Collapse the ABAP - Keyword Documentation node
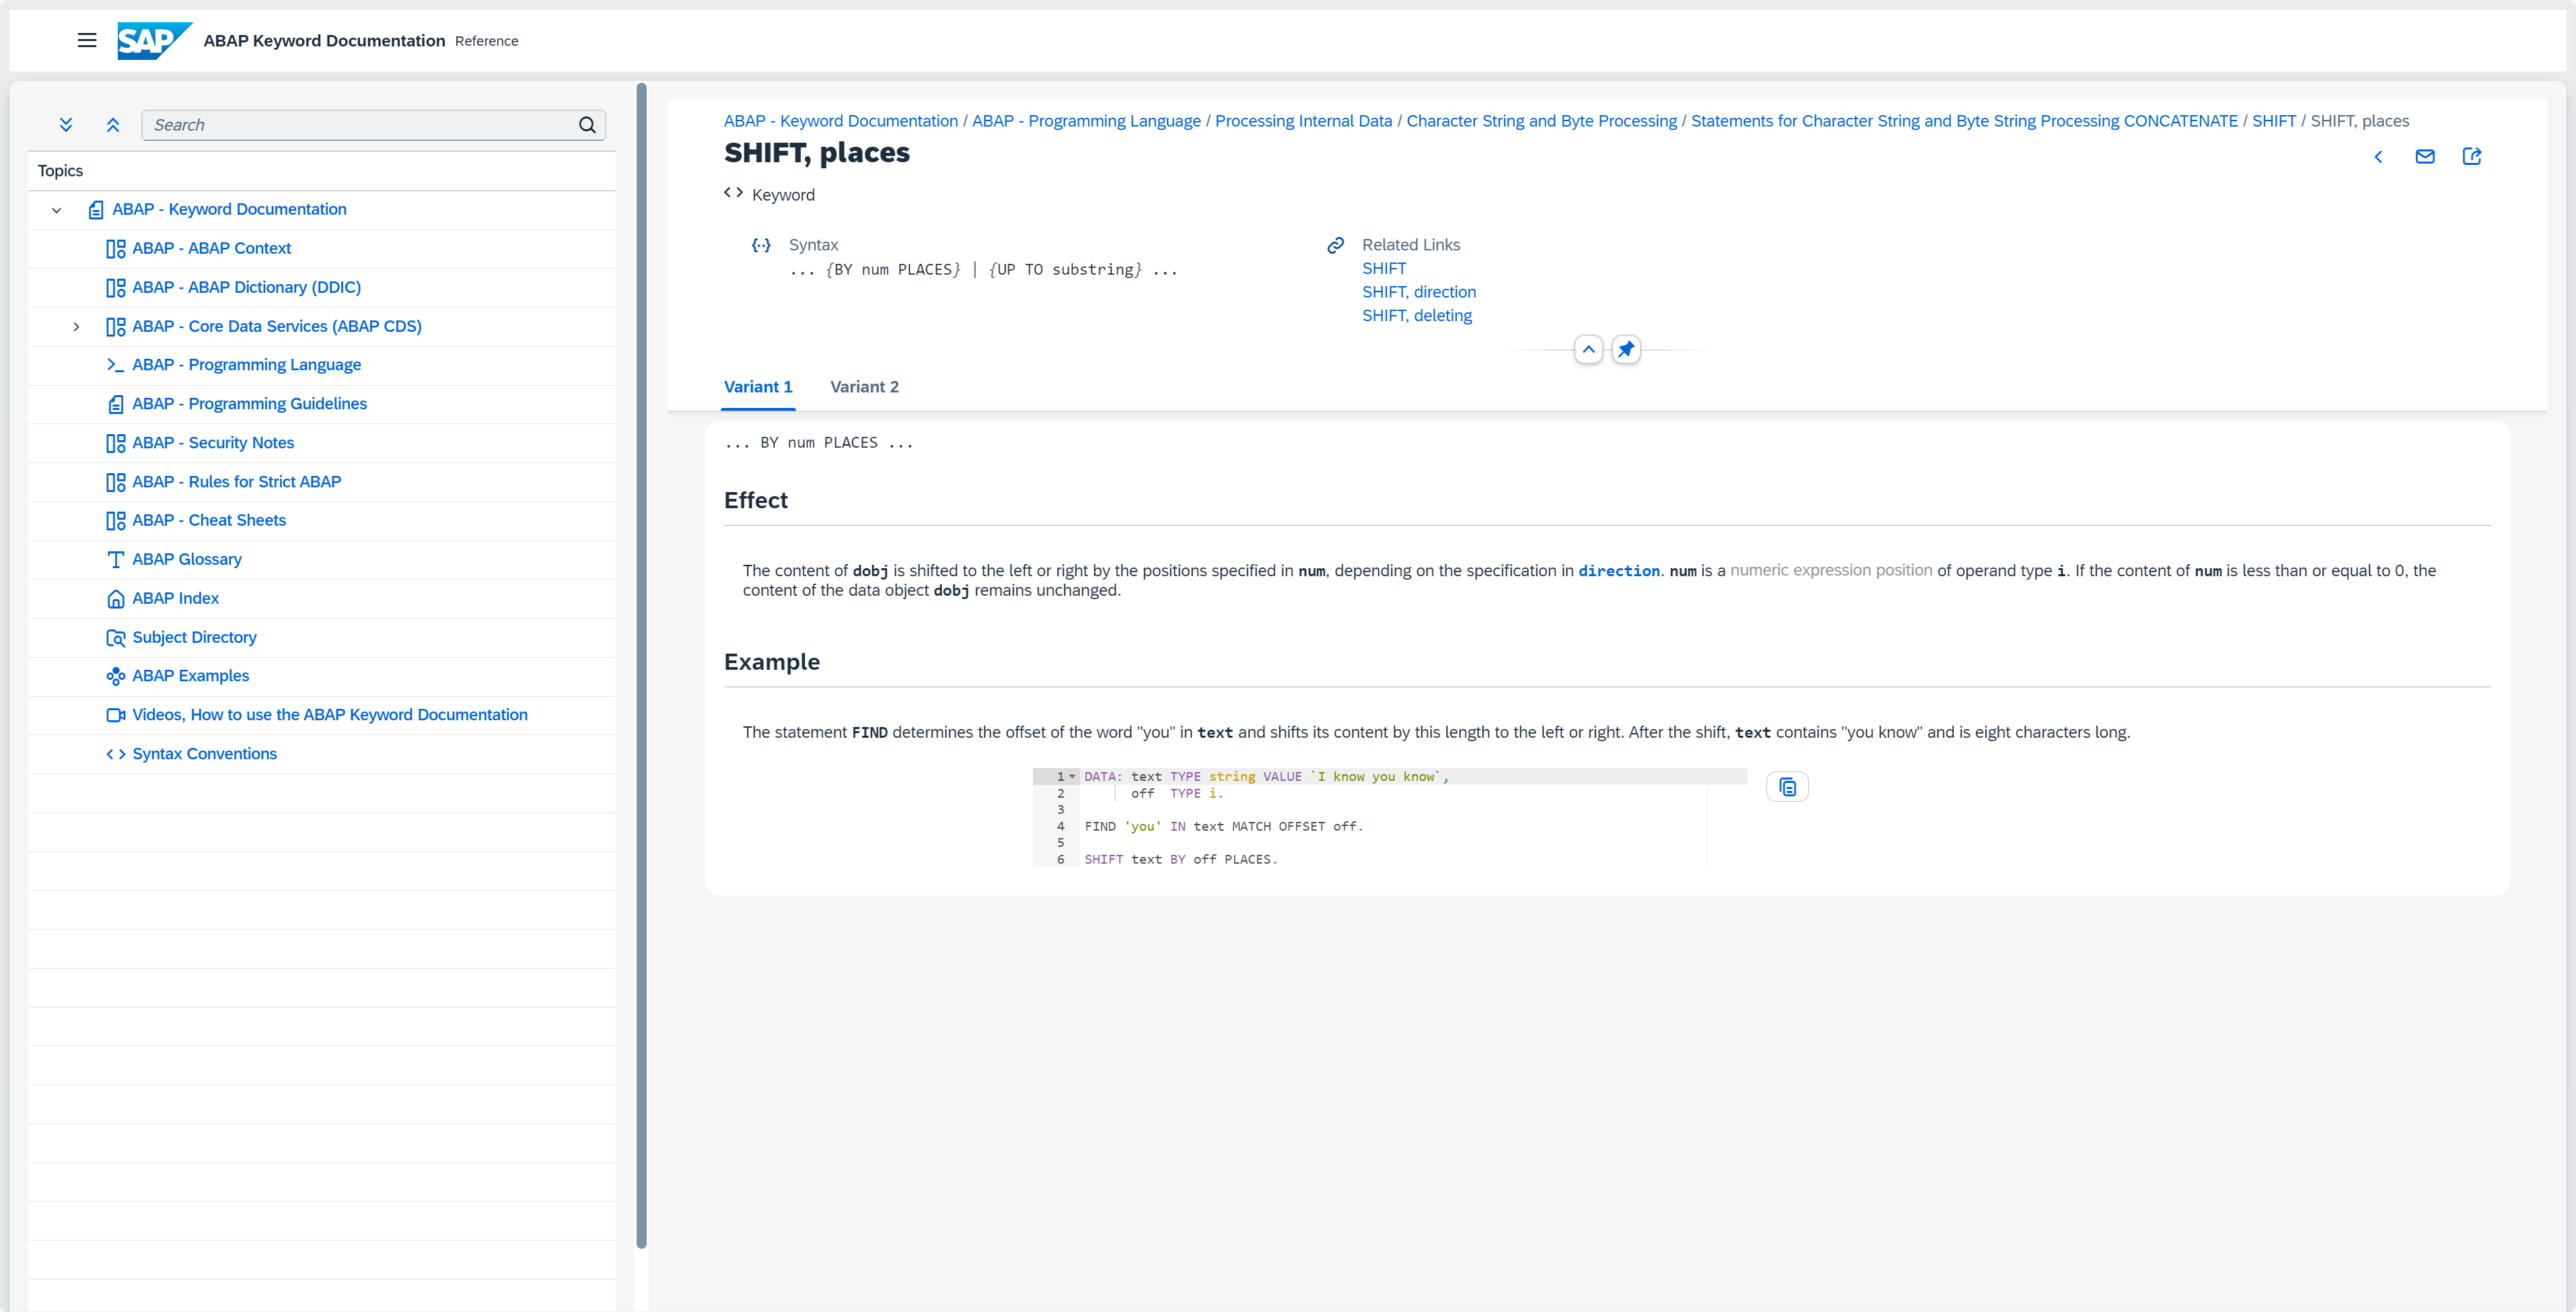2576x1312 pixels. coord(56,210)
